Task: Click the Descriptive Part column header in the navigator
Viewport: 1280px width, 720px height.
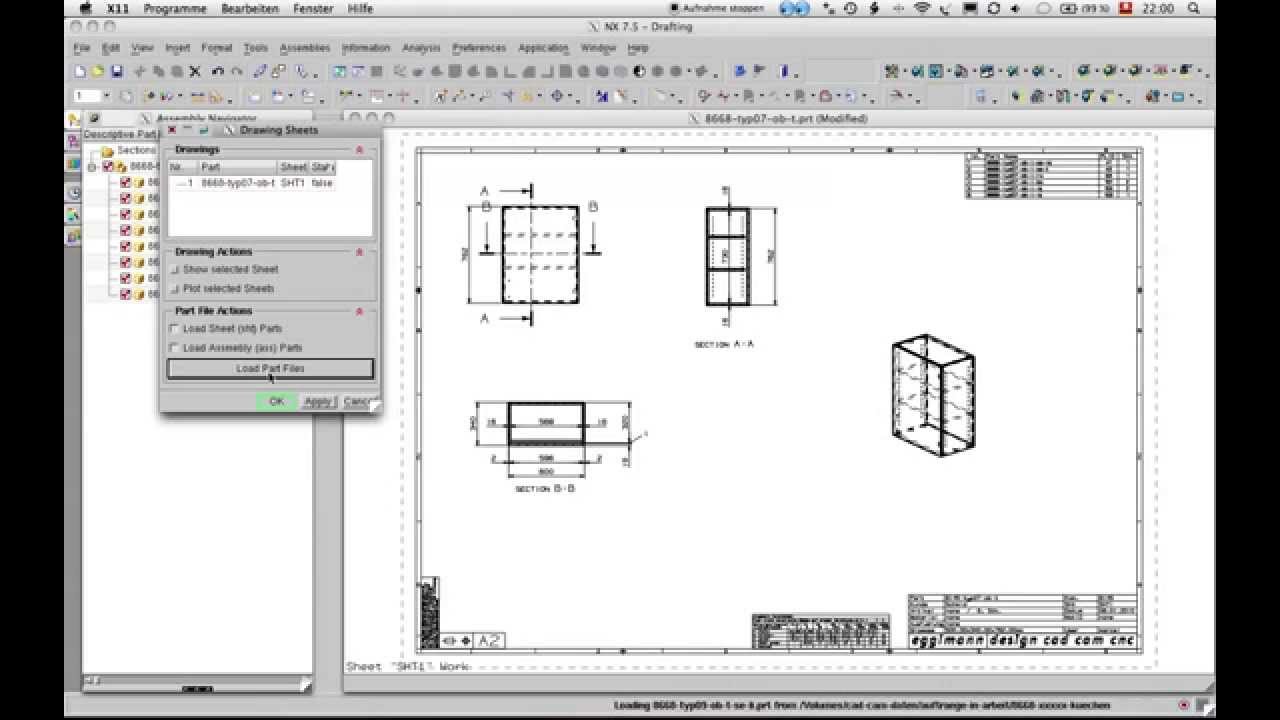Action: (120, 135)
